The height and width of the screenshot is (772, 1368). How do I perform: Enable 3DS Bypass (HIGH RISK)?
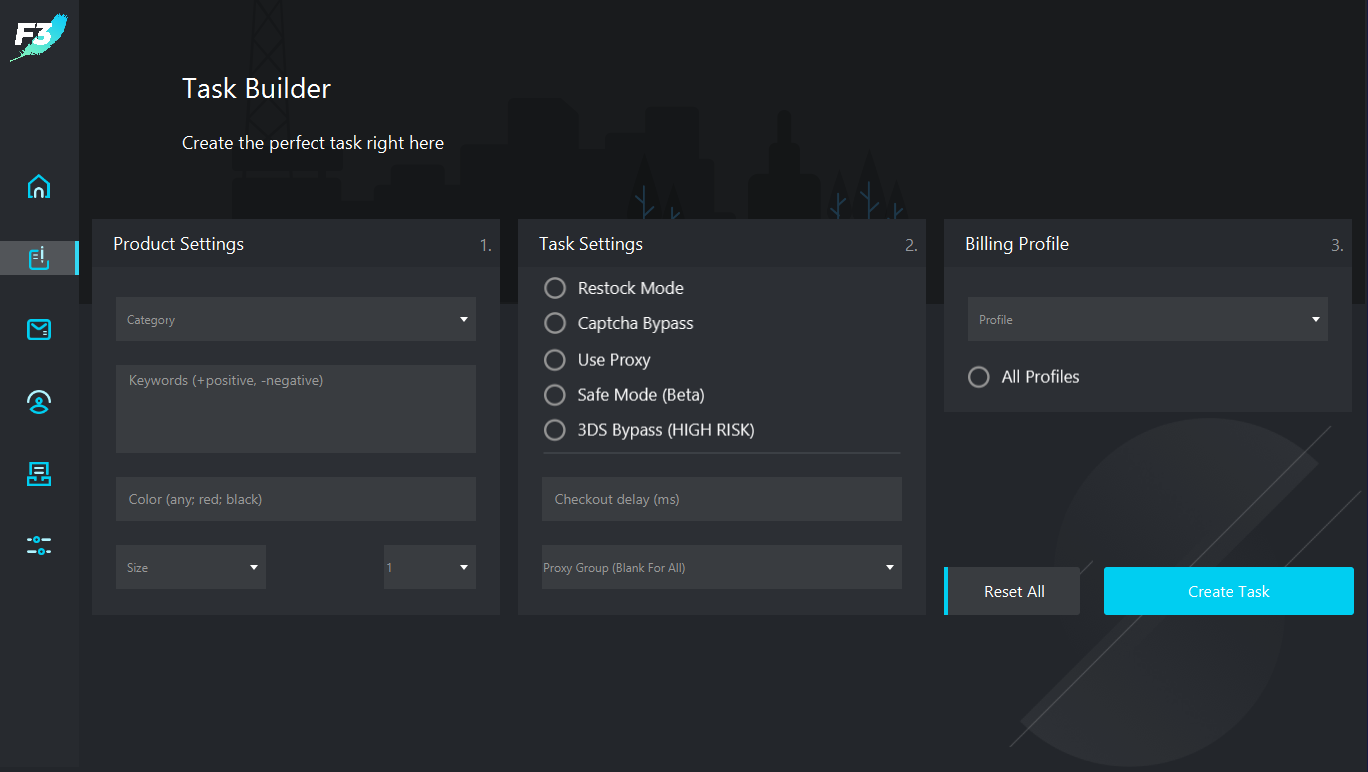click(x=555, y=430)
